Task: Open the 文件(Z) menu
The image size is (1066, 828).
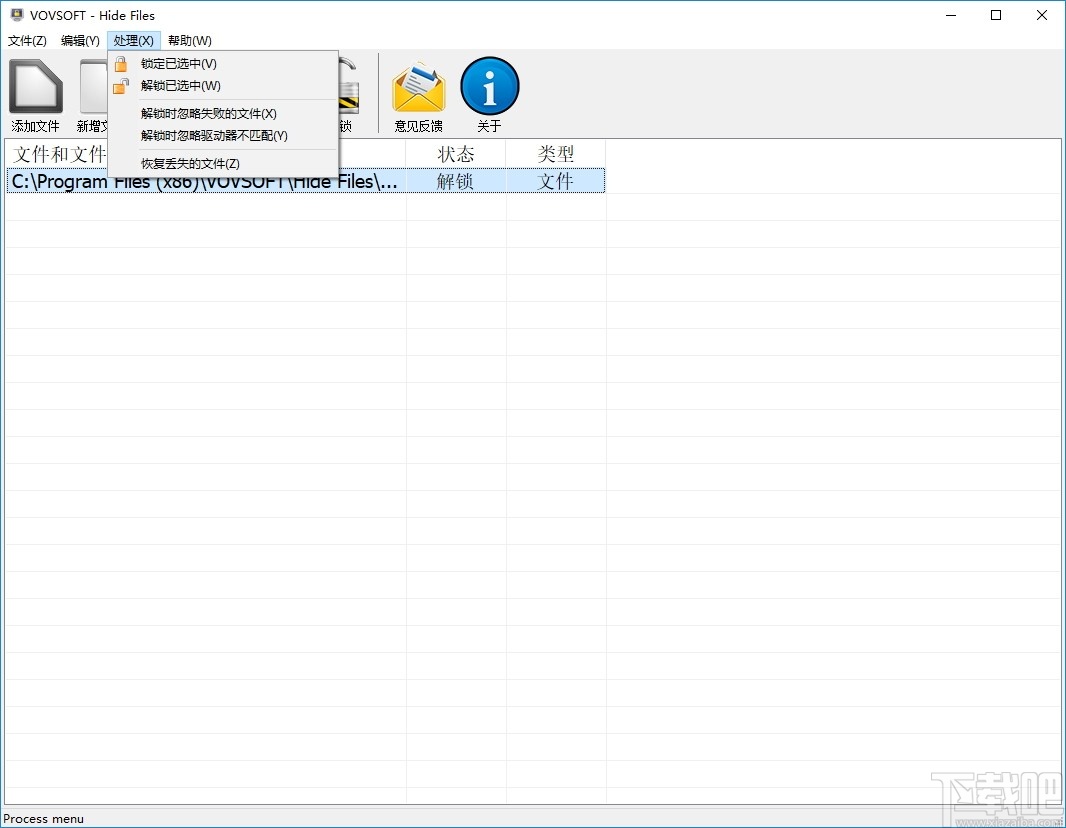Action: (27, 40)
